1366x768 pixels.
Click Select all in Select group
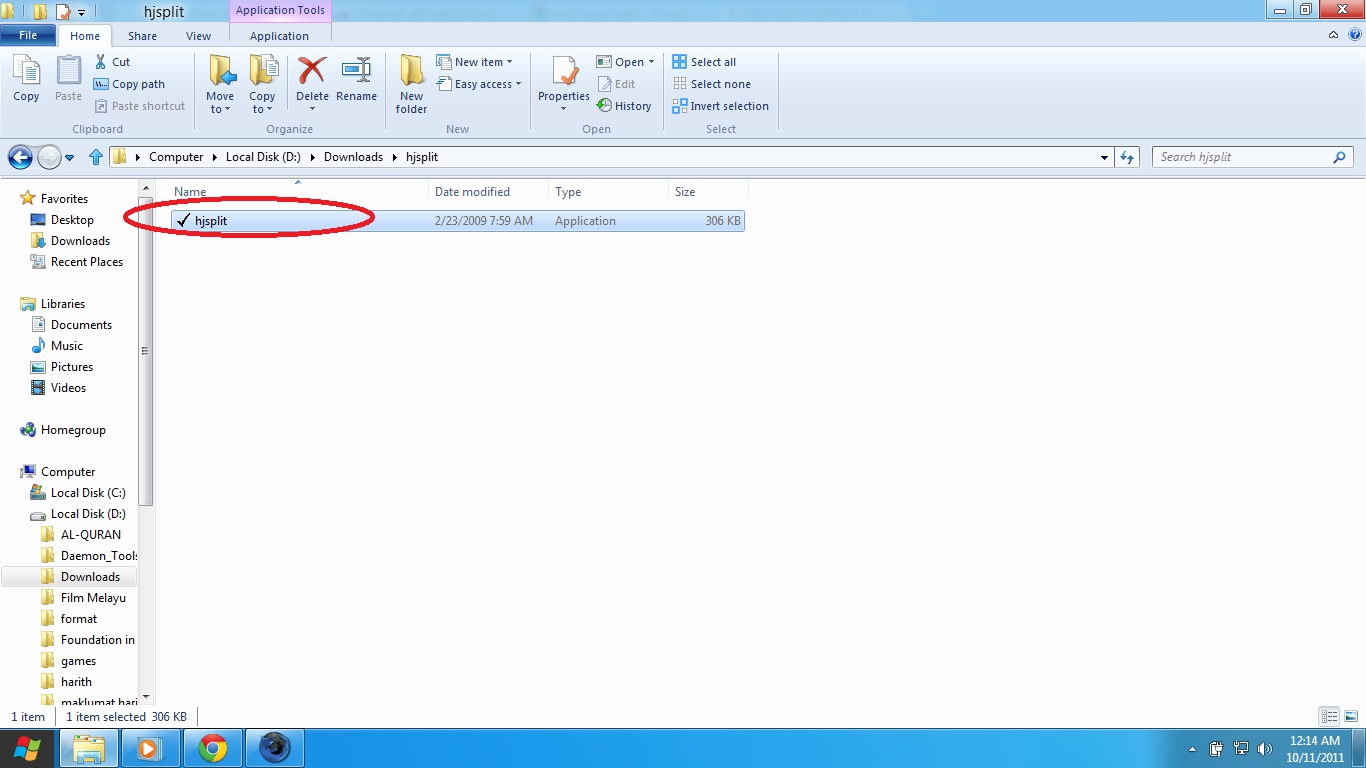[704, 62]
